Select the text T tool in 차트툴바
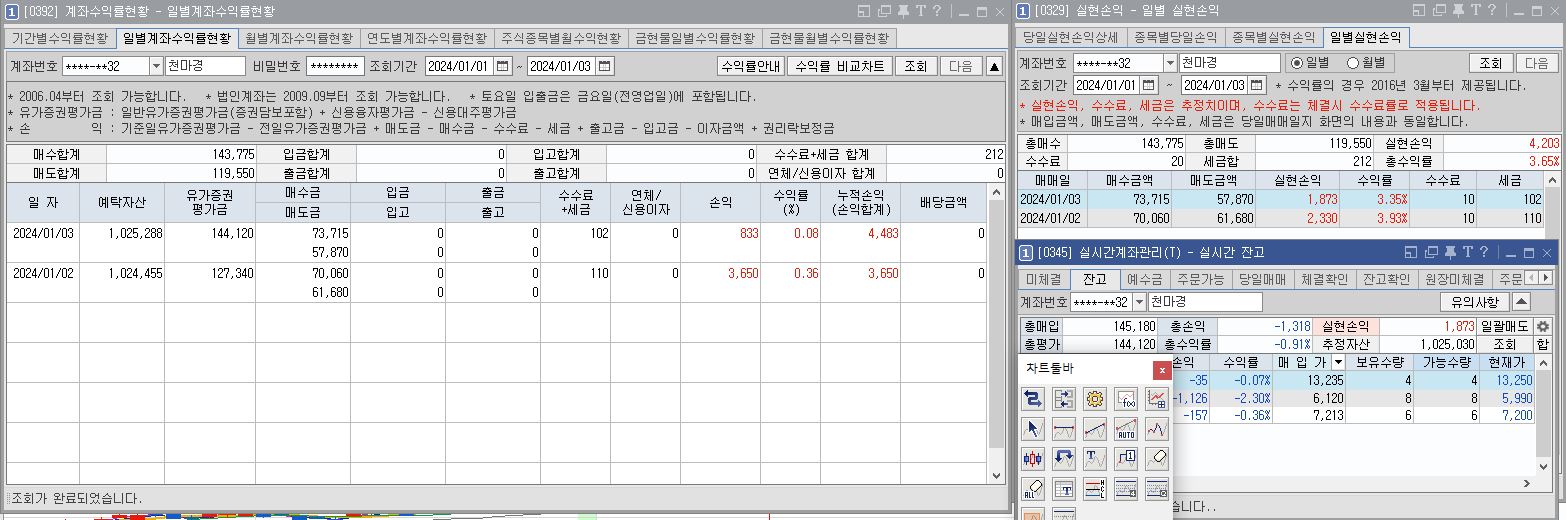Screen dimensions: 1566x520 [x=1095, y=459]
